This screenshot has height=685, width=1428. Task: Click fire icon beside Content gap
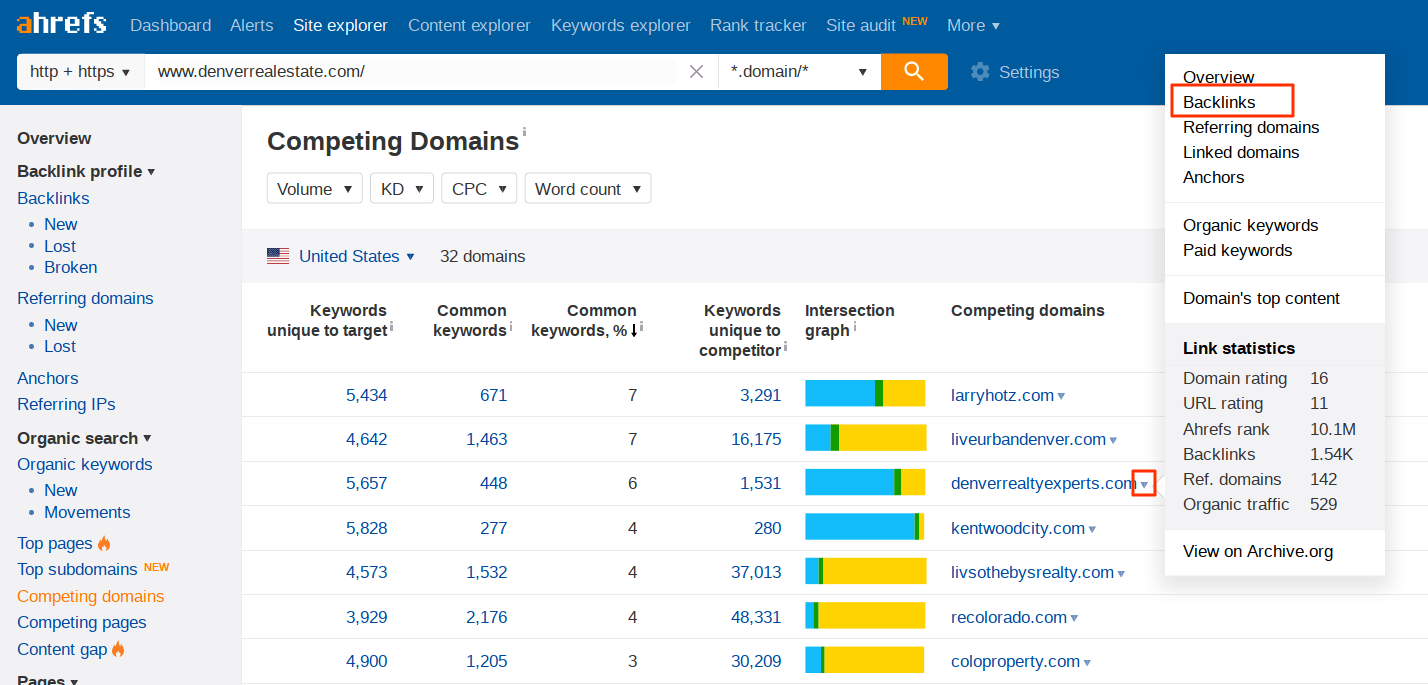(x=118, y=649)
